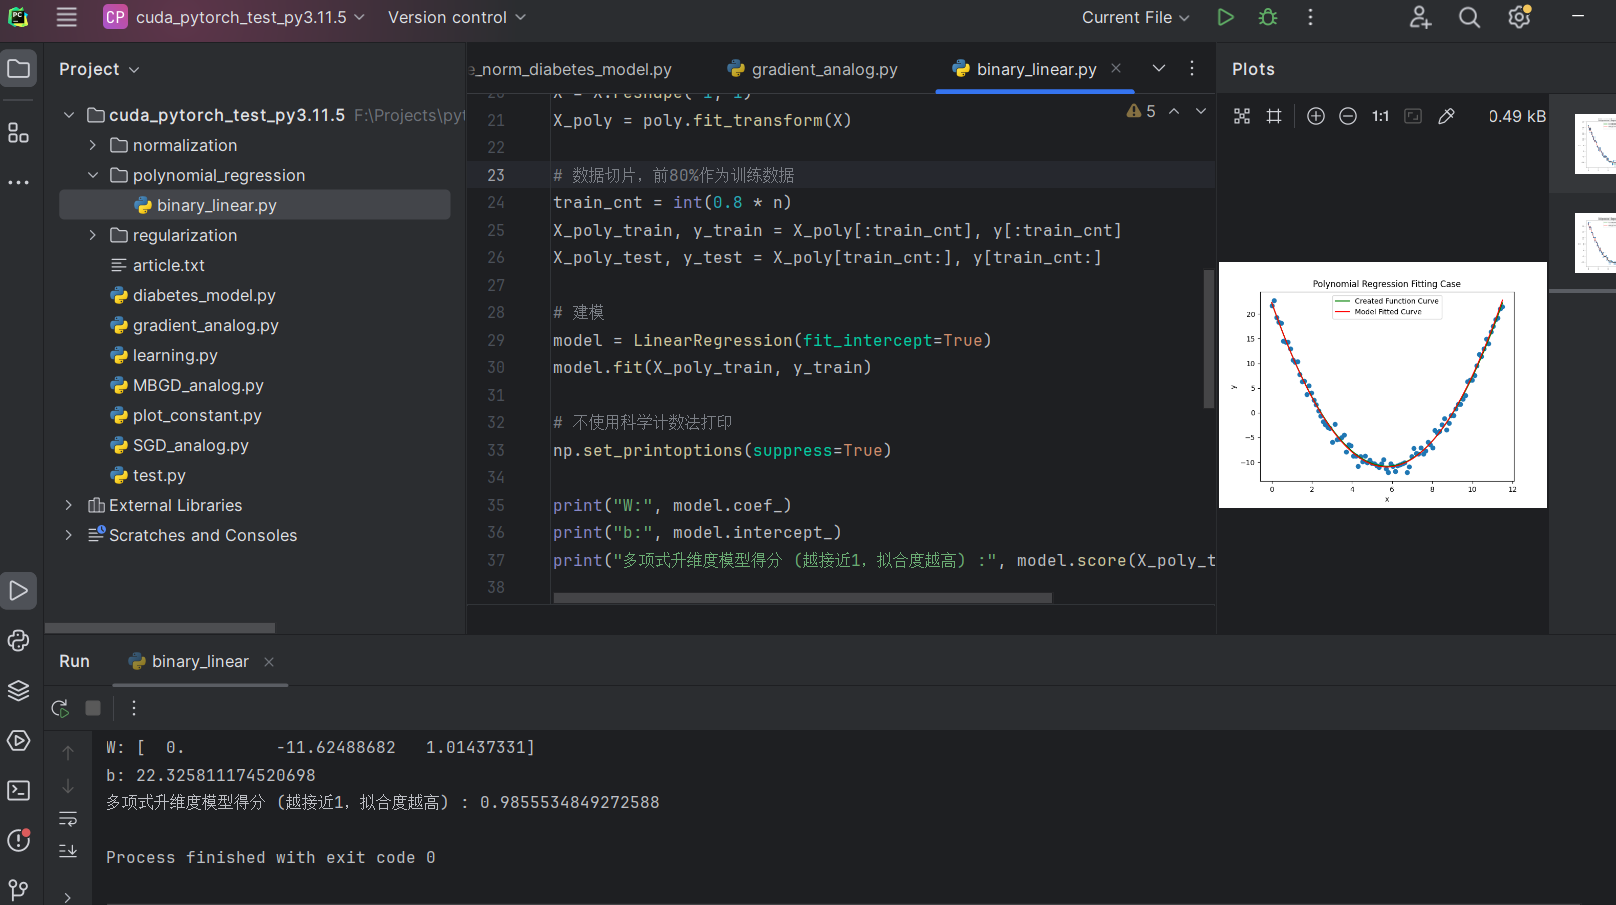The width and height of the screenshot is (1616, 905).
Task: Jump to previous highlighted problem arrow
Action: point(1174,111)
